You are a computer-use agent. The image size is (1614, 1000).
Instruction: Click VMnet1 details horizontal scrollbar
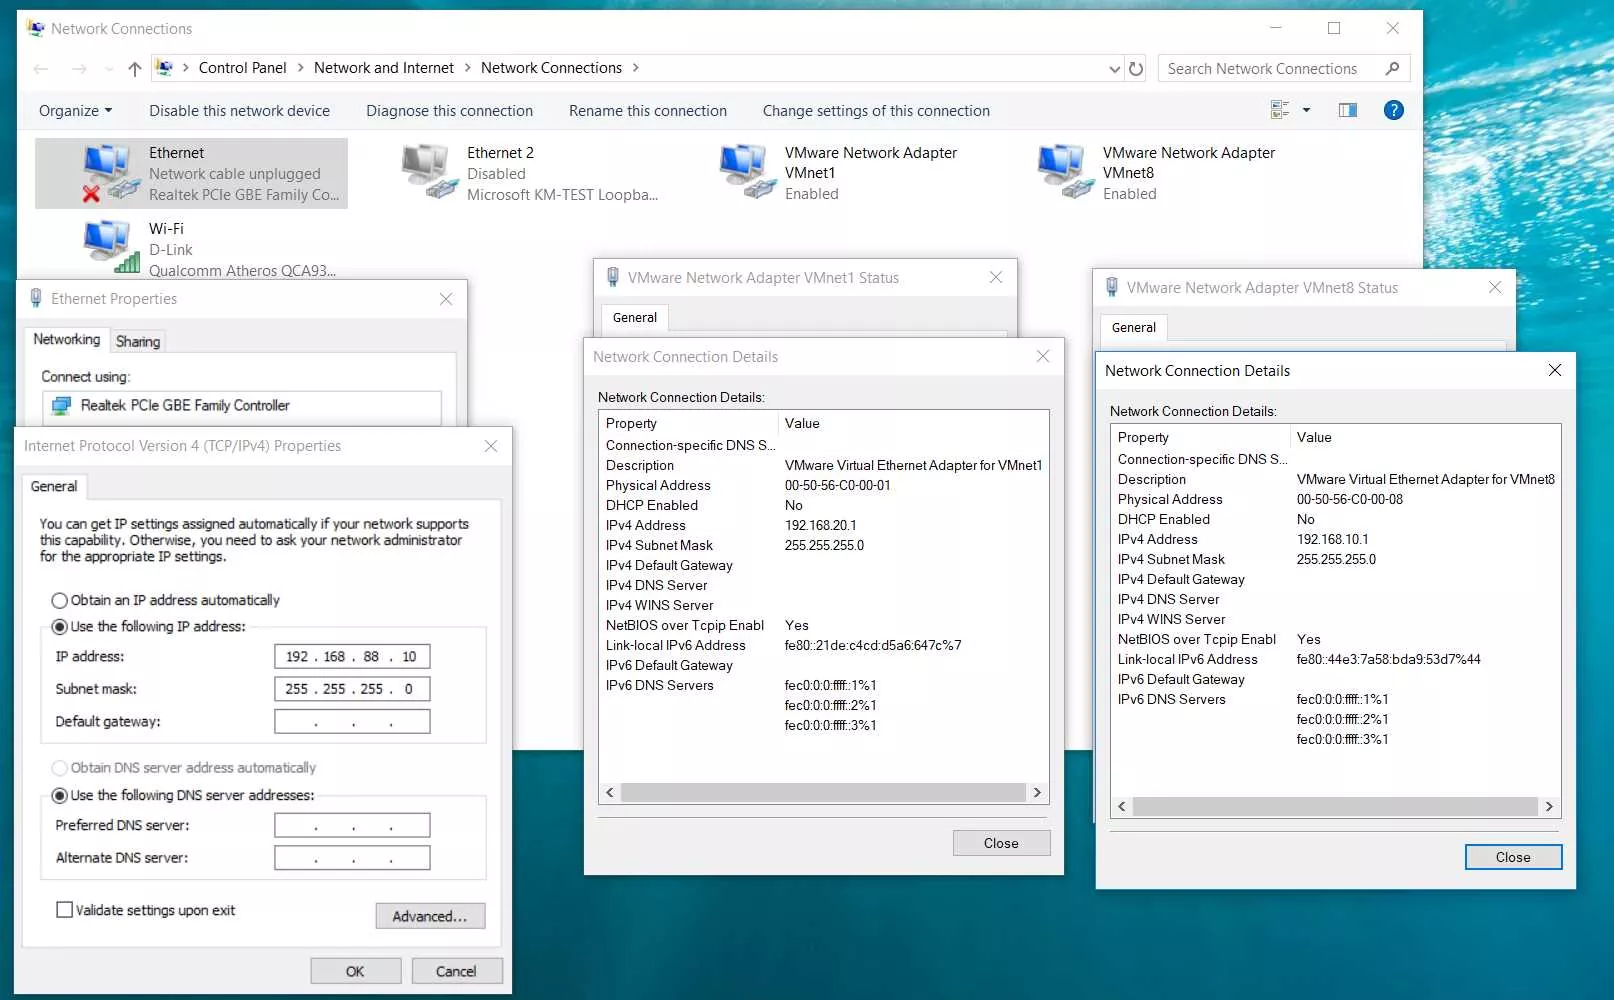(x=823, y=792)
